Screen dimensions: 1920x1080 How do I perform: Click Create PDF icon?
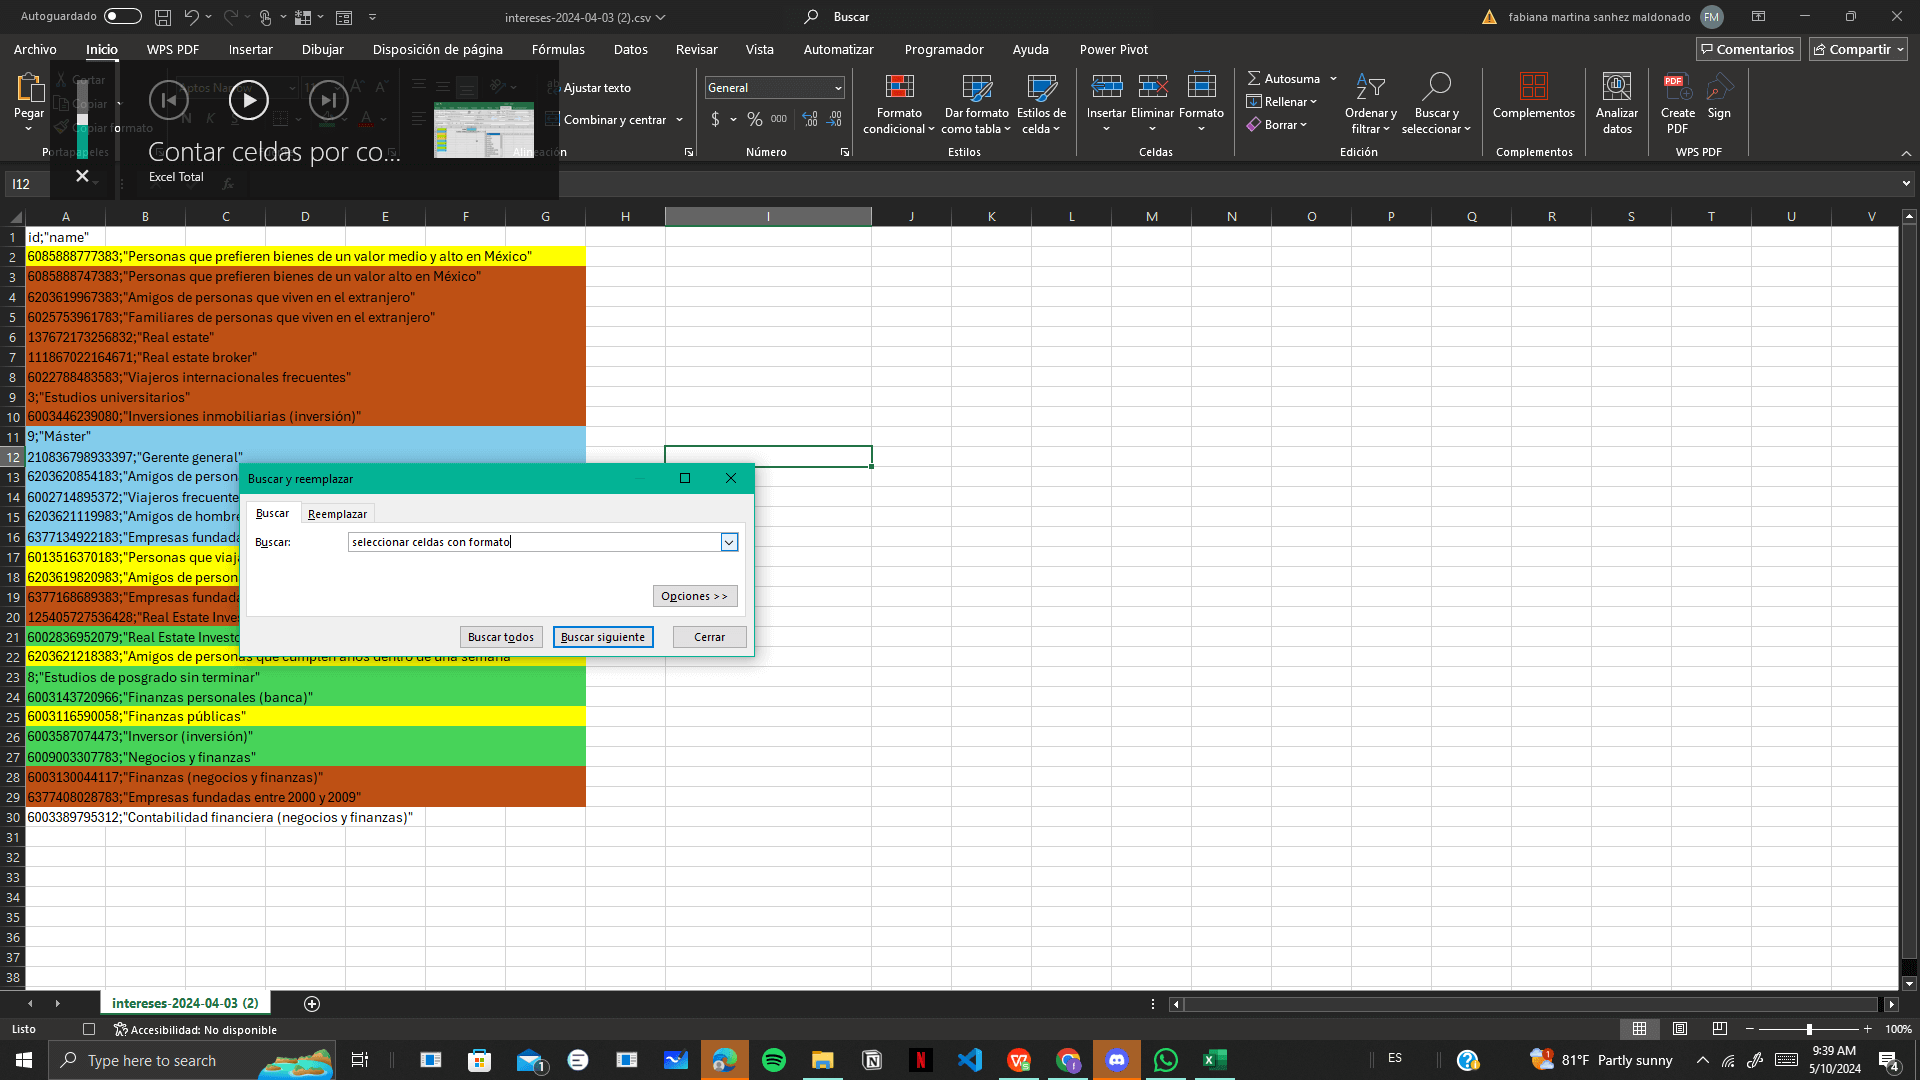1677,88
